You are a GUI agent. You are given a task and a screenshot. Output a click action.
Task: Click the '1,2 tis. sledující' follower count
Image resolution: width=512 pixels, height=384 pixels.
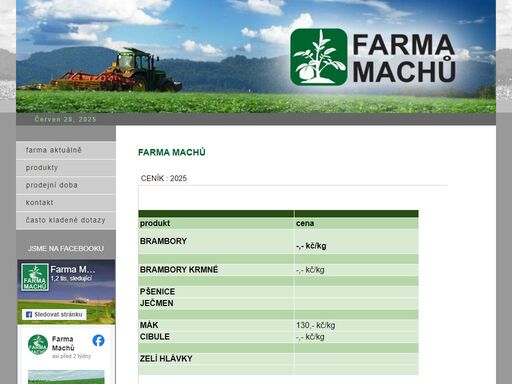(71, 278)
